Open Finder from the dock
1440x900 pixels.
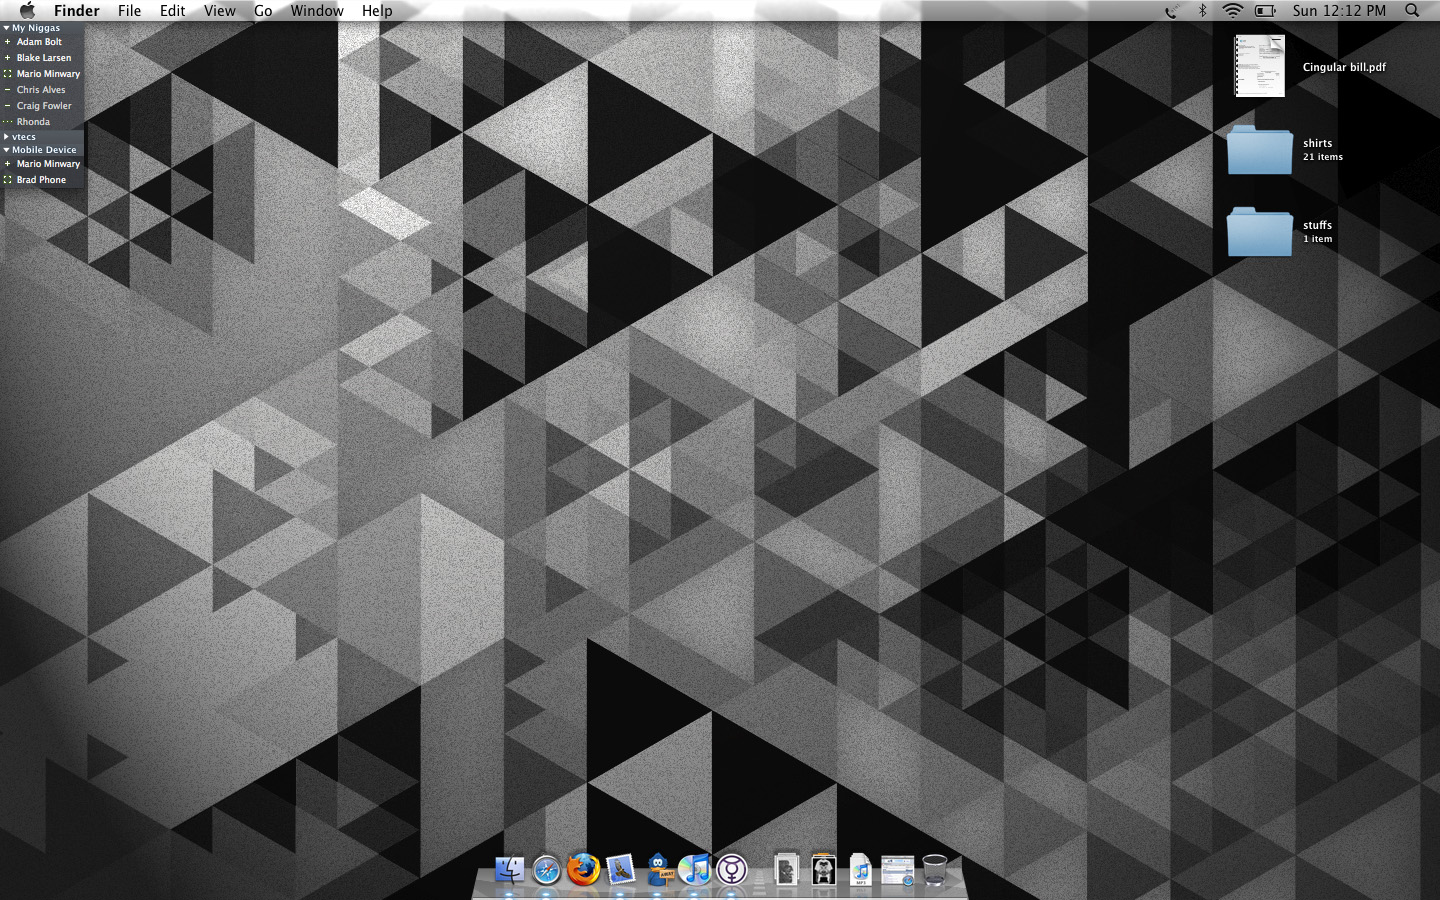509,869
